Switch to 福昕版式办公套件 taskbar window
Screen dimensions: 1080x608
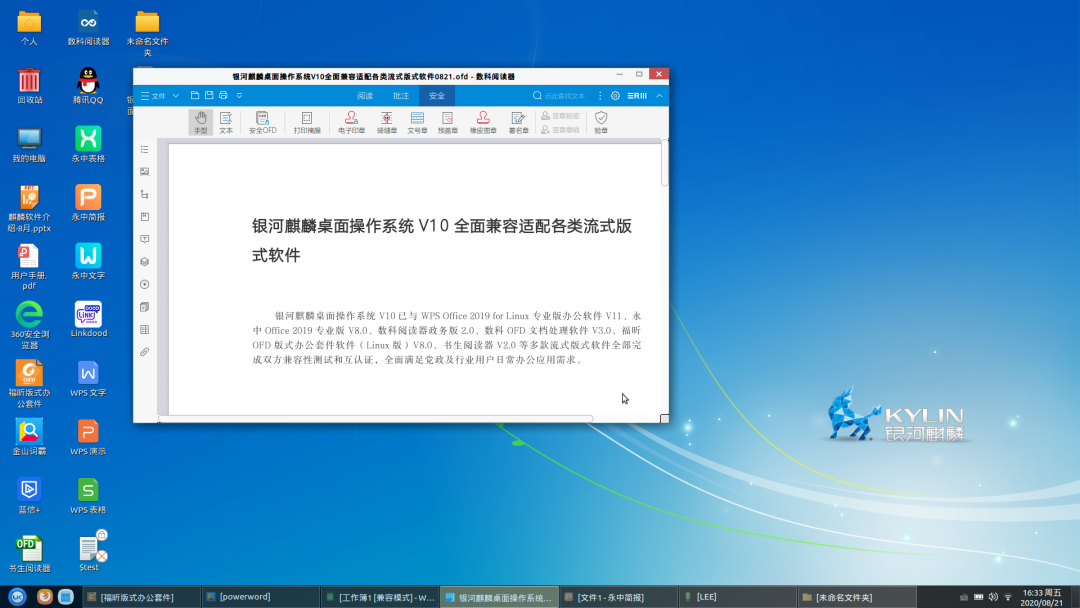tap(141, 597)
